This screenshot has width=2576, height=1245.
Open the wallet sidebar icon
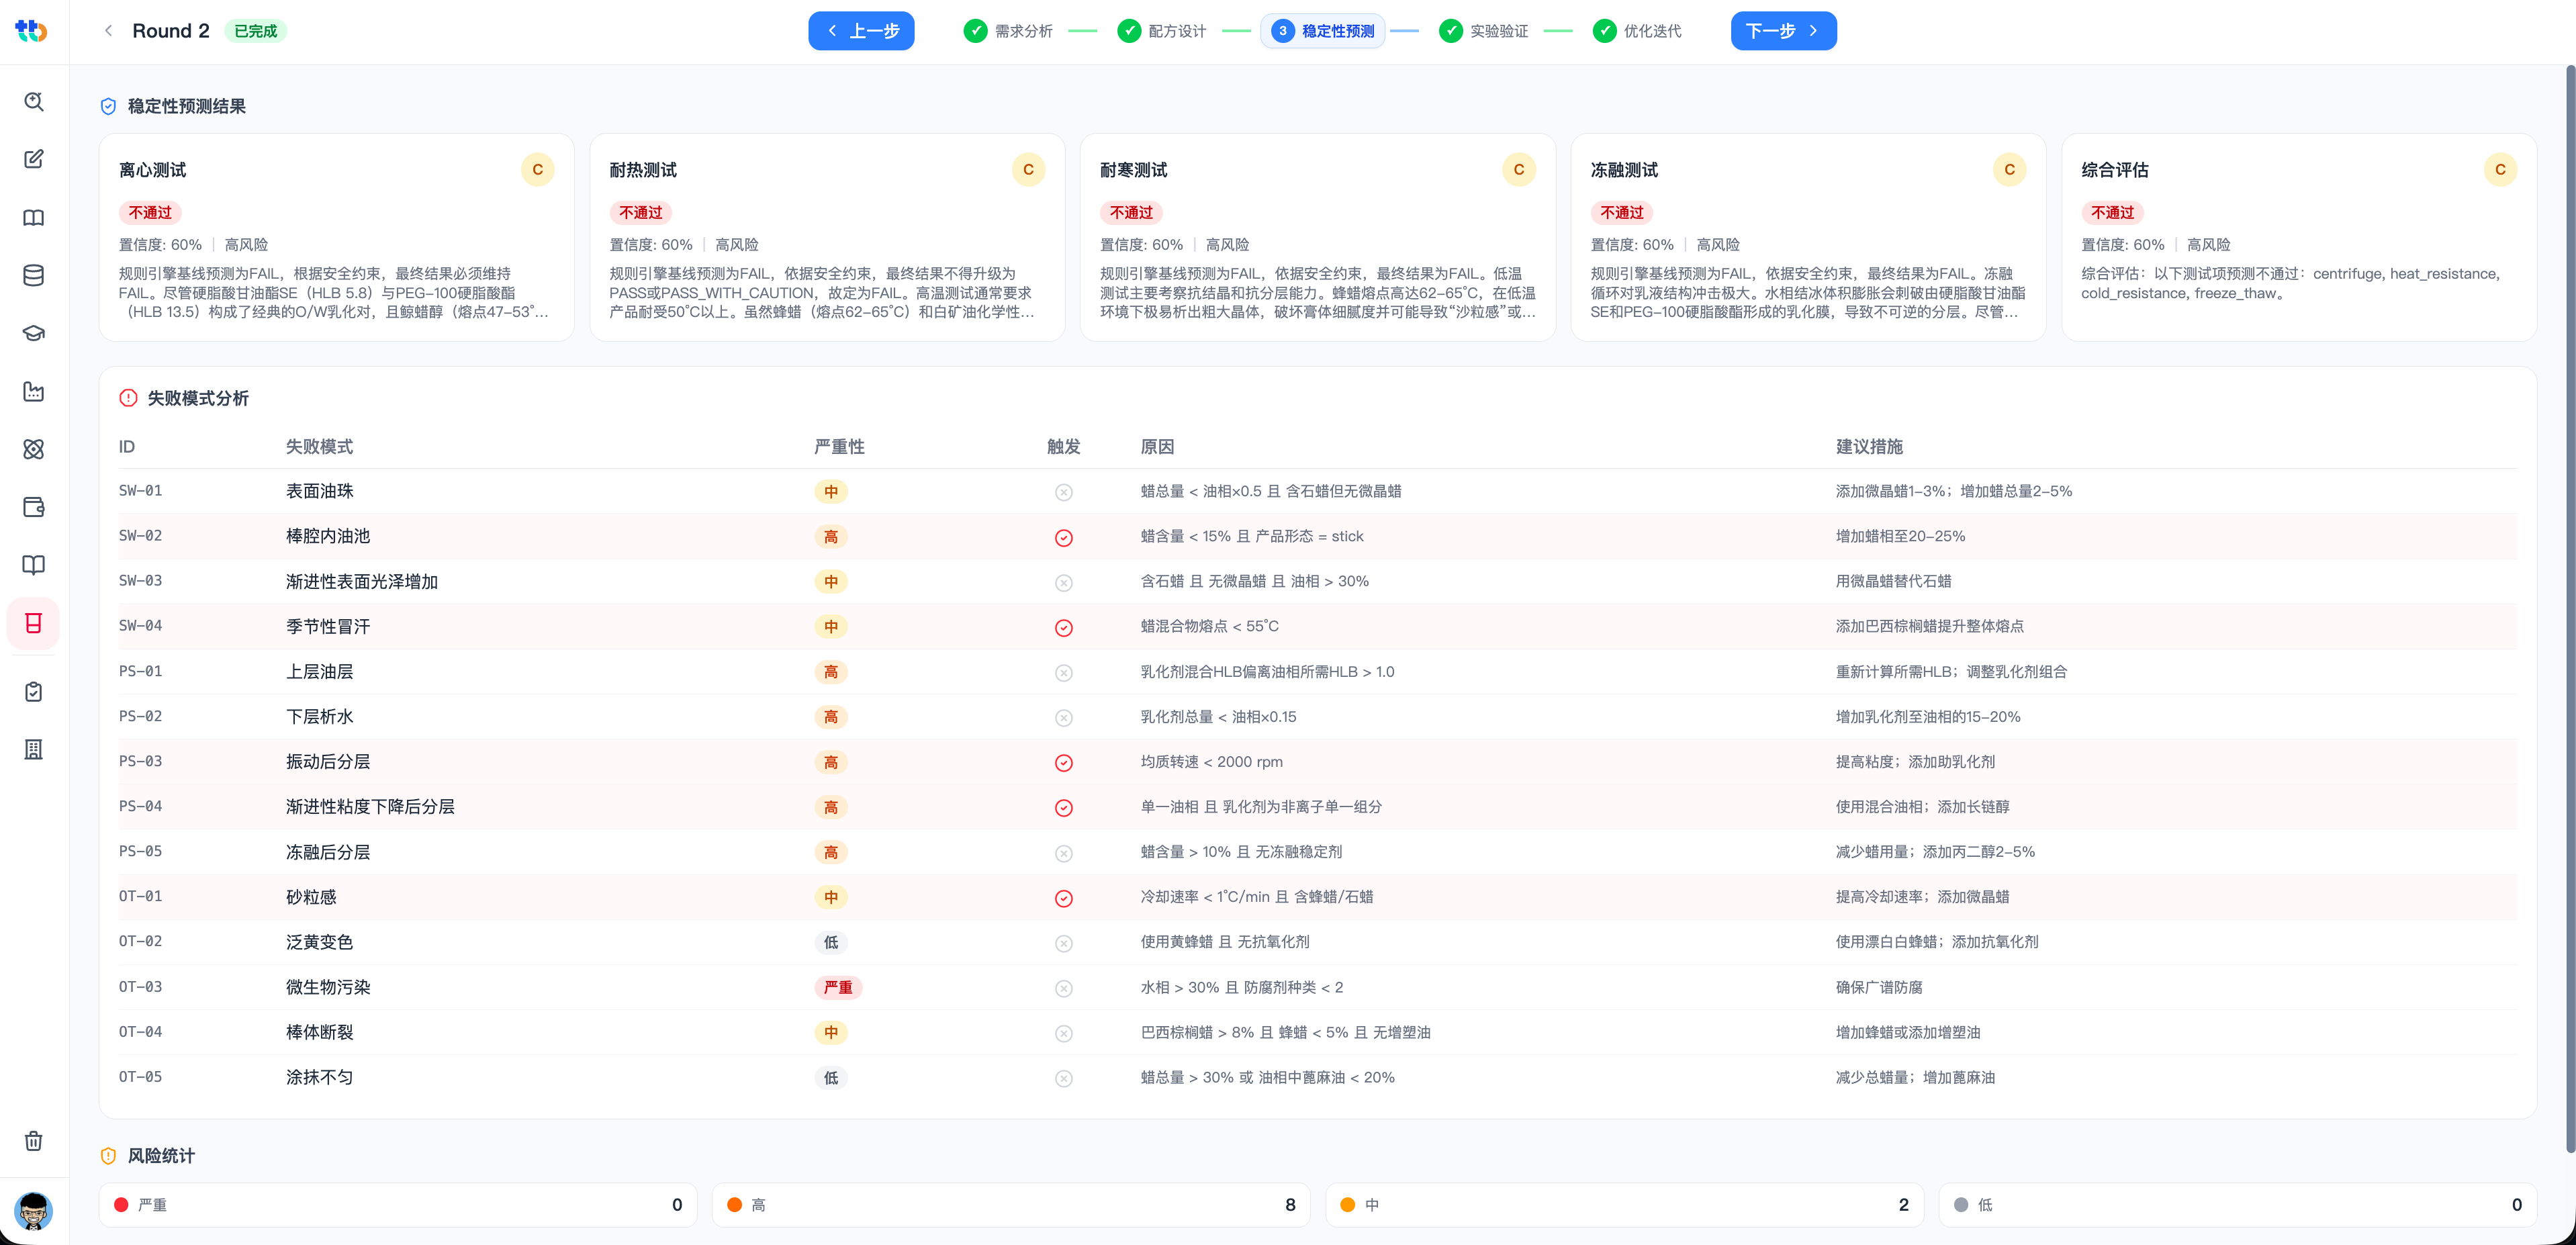[33, 507]
